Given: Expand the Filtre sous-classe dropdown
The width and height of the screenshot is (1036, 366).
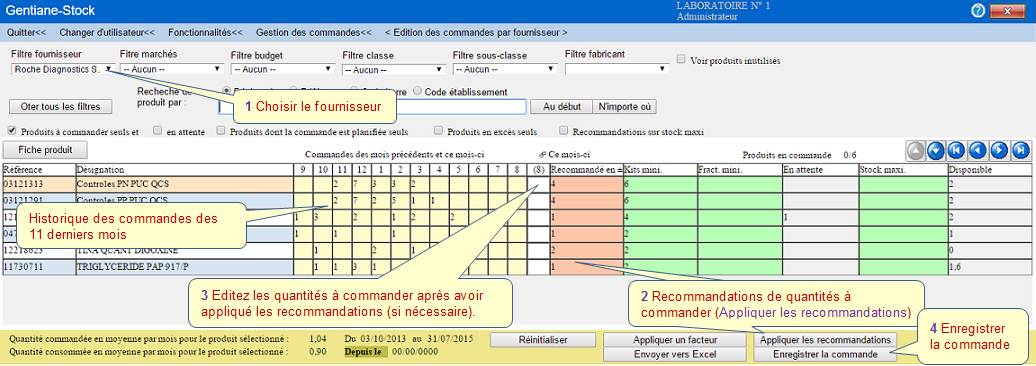Looking at the screenshot, I should click(x=505, y=69).
